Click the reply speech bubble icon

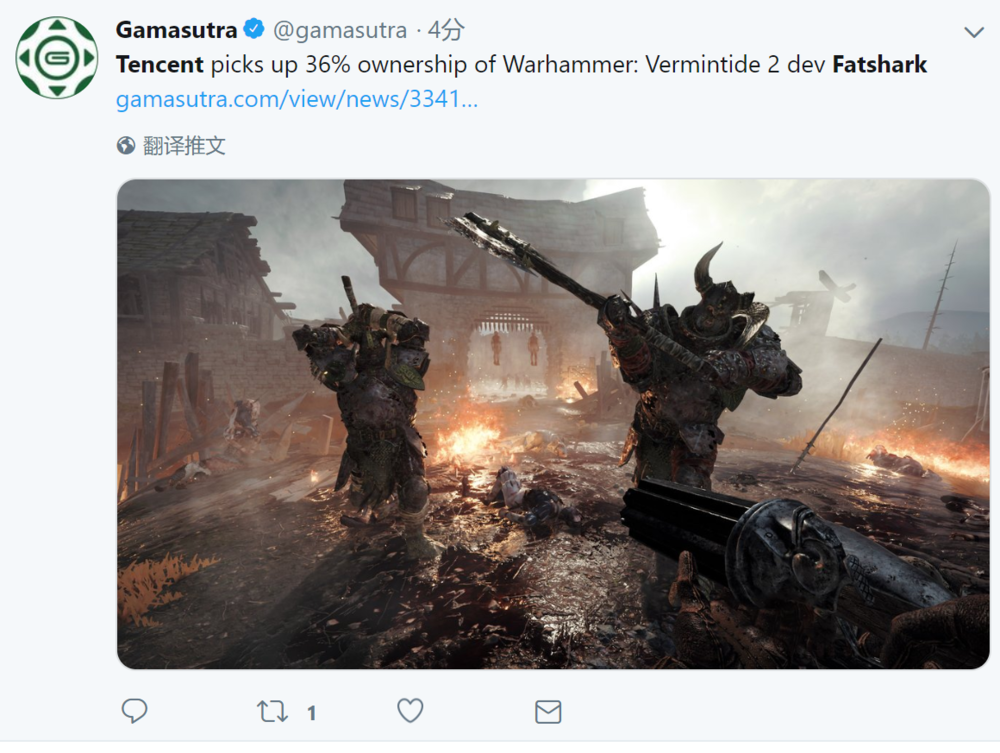(134, 710)
